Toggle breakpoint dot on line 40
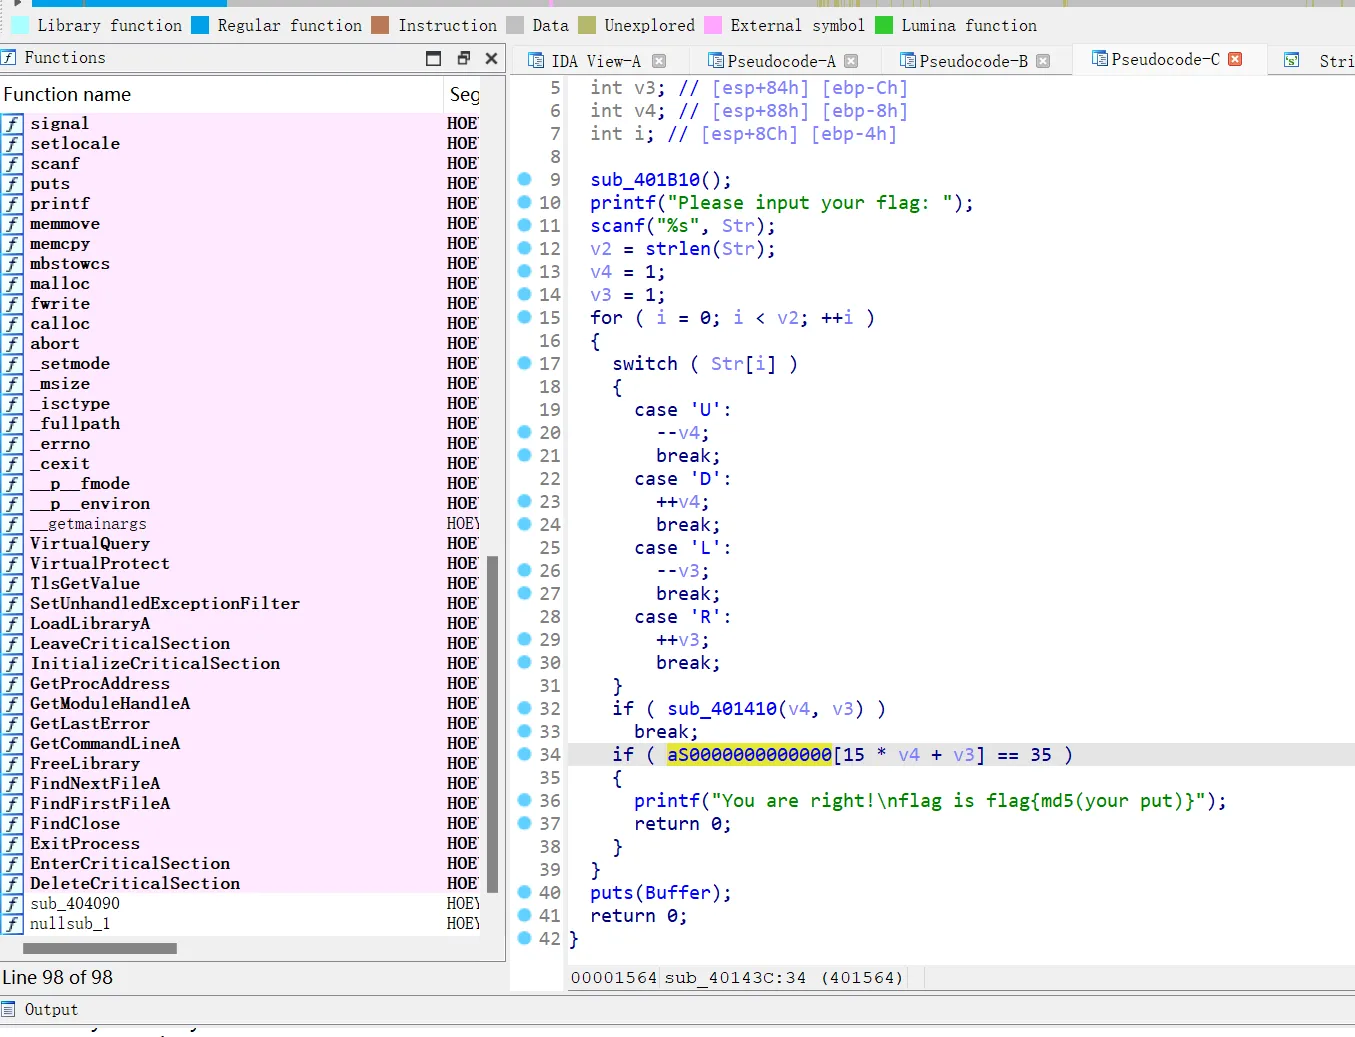The image size is (1355, 1037). 524,892
